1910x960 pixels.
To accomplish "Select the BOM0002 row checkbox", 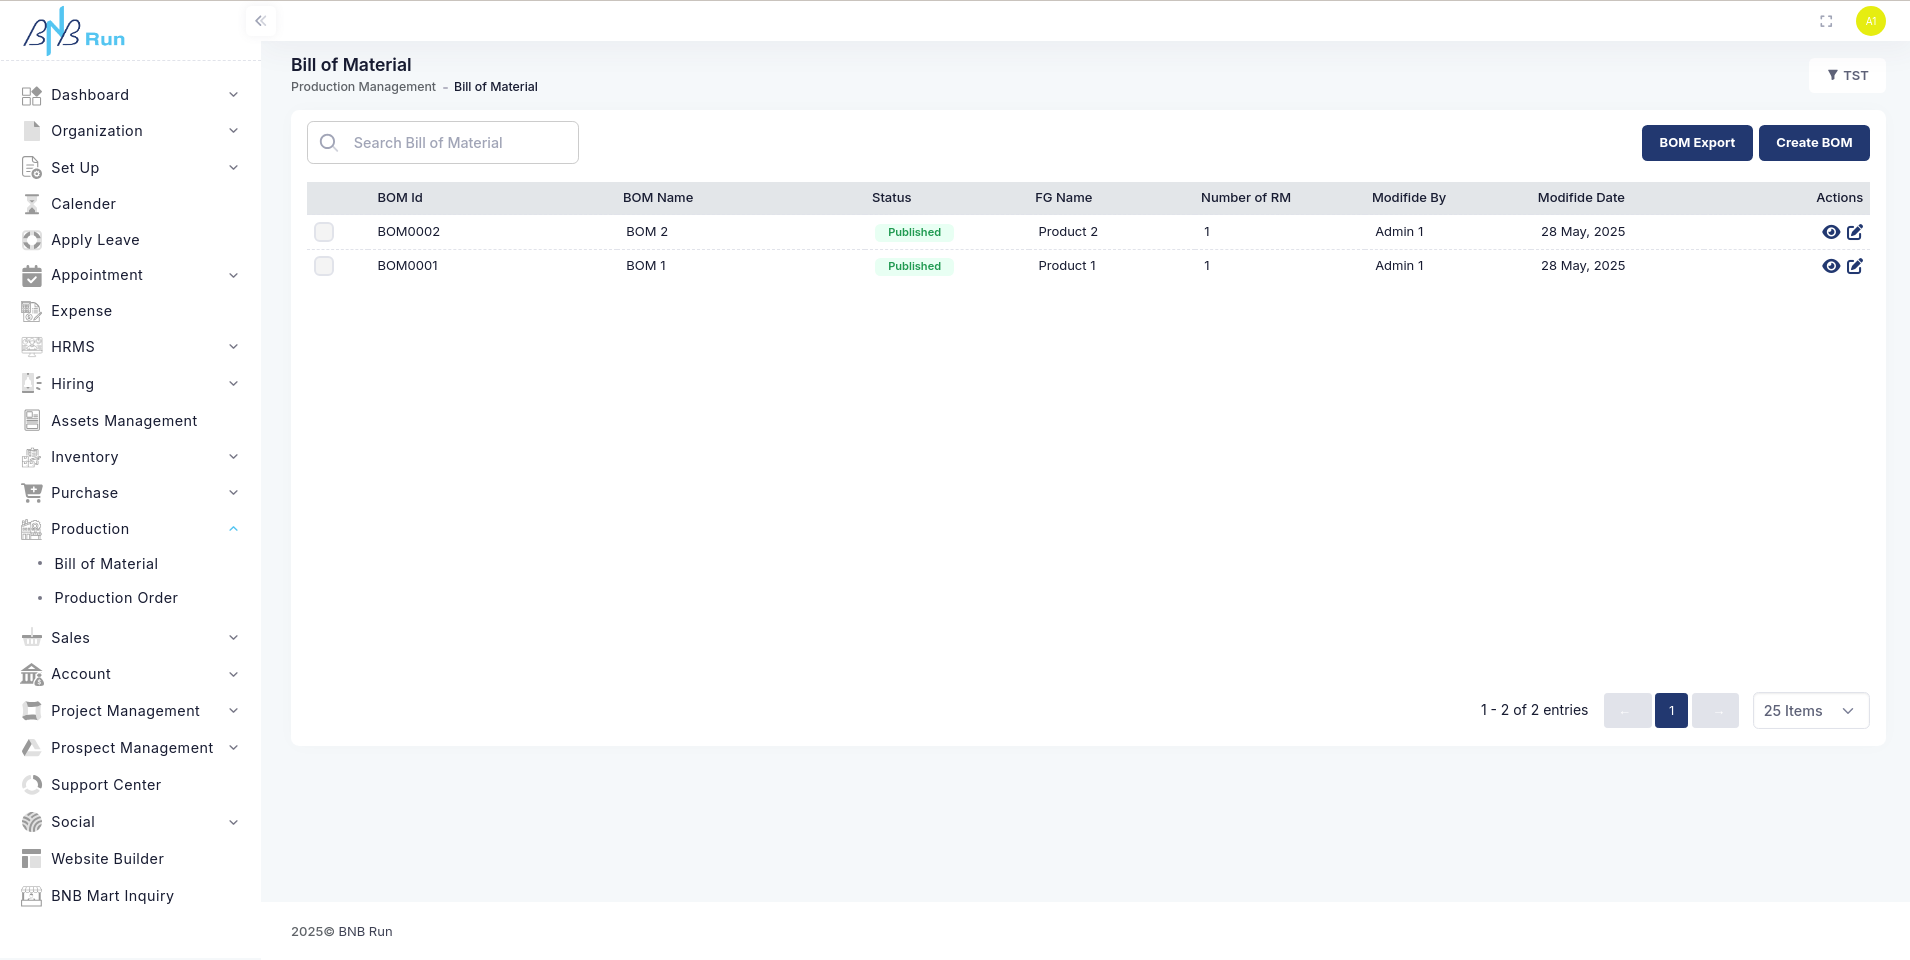I will pos(324,232).
